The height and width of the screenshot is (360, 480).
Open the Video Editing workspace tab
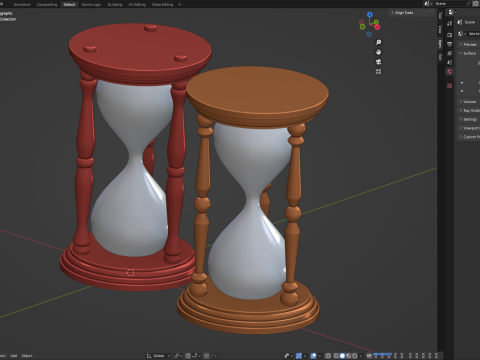[x=162, y=4]
